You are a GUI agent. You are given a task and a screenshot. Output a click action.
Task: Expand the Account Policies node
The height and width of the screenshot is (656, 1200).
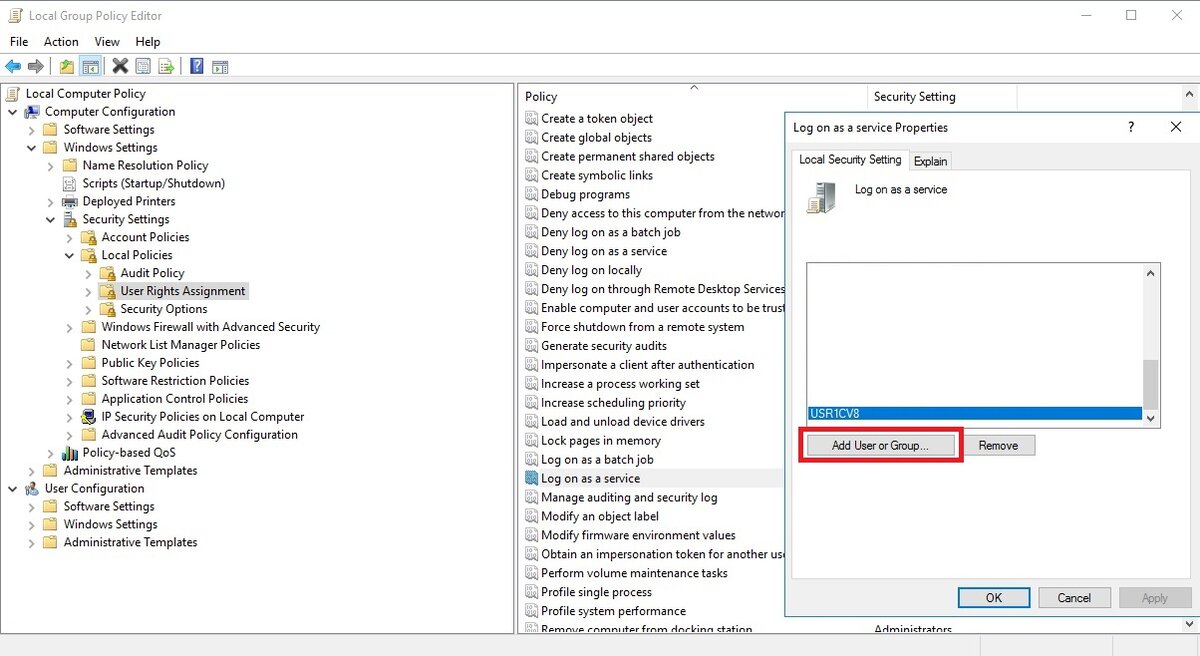[70, 238]
